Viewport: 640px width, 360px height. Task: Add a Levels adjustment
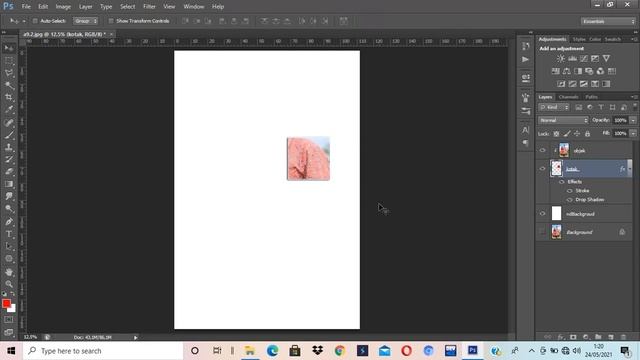coord(572,59)
